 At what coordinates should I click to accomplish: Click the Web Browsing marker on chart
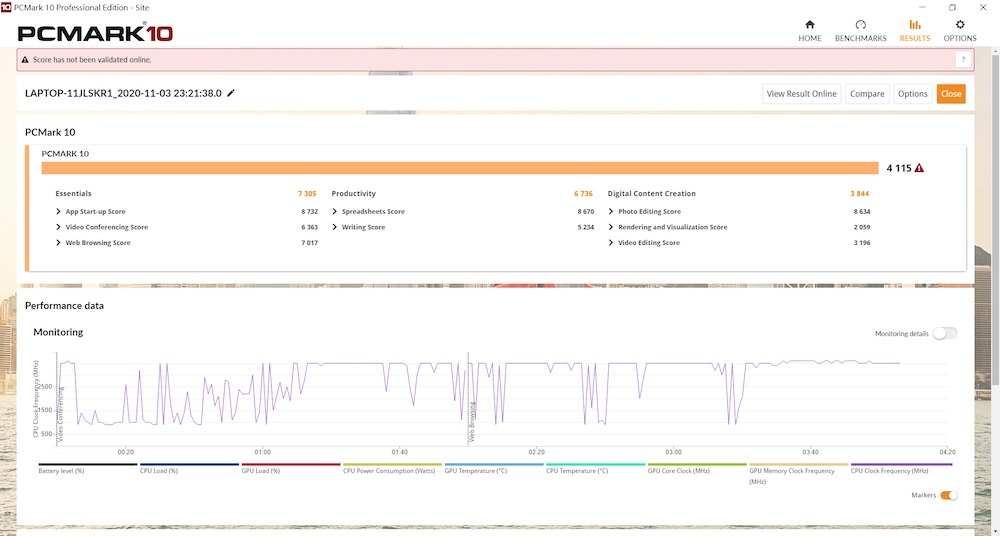coord(470,400)
